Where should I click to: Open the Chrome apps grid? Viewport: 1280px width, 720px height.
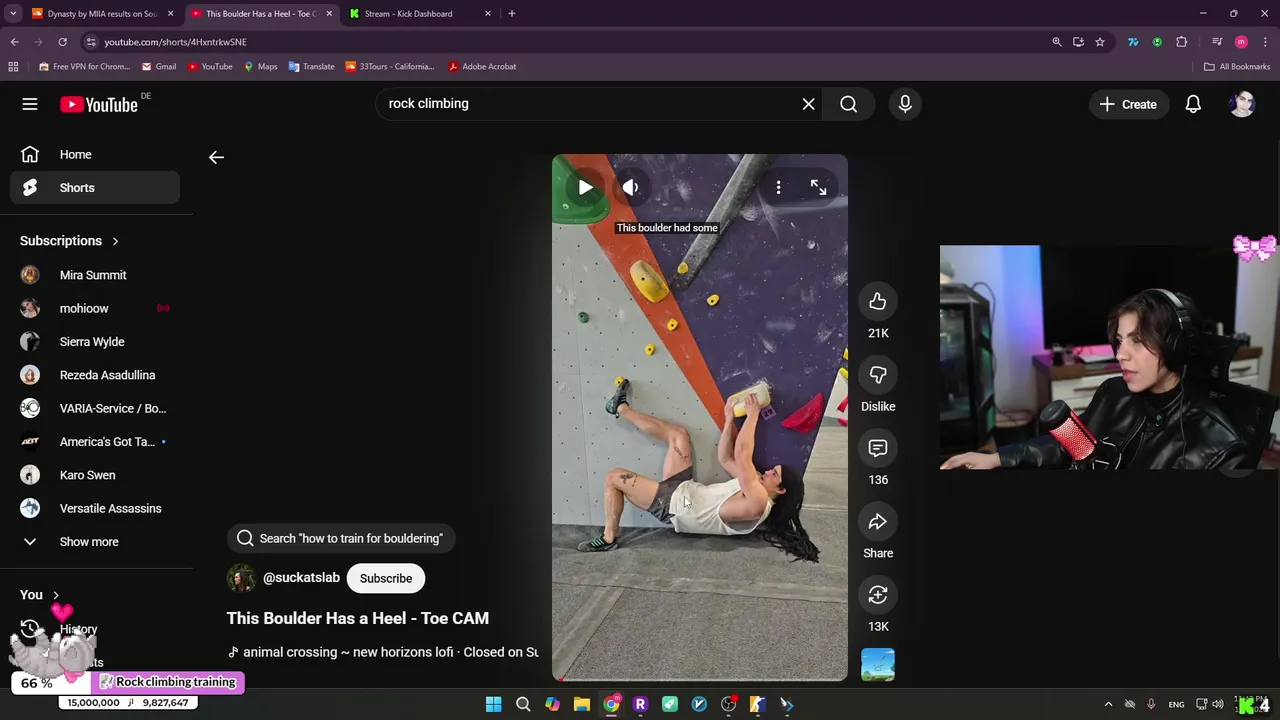[13, 66]
